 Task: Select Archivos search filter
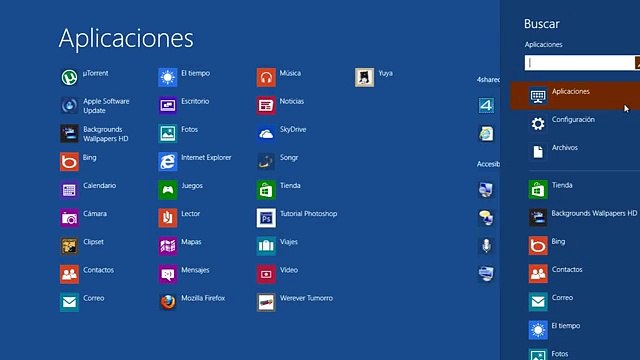click(575, 152)
